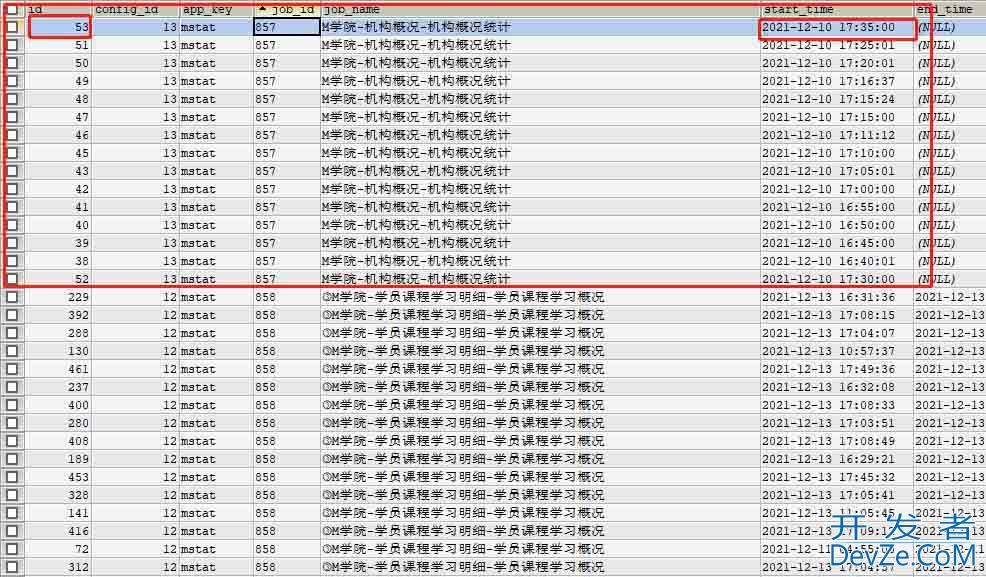This screenshot has width=986, height=577.
Task: Click id cell showing 237
Action: pyautogui.click(x=58, y=387)
